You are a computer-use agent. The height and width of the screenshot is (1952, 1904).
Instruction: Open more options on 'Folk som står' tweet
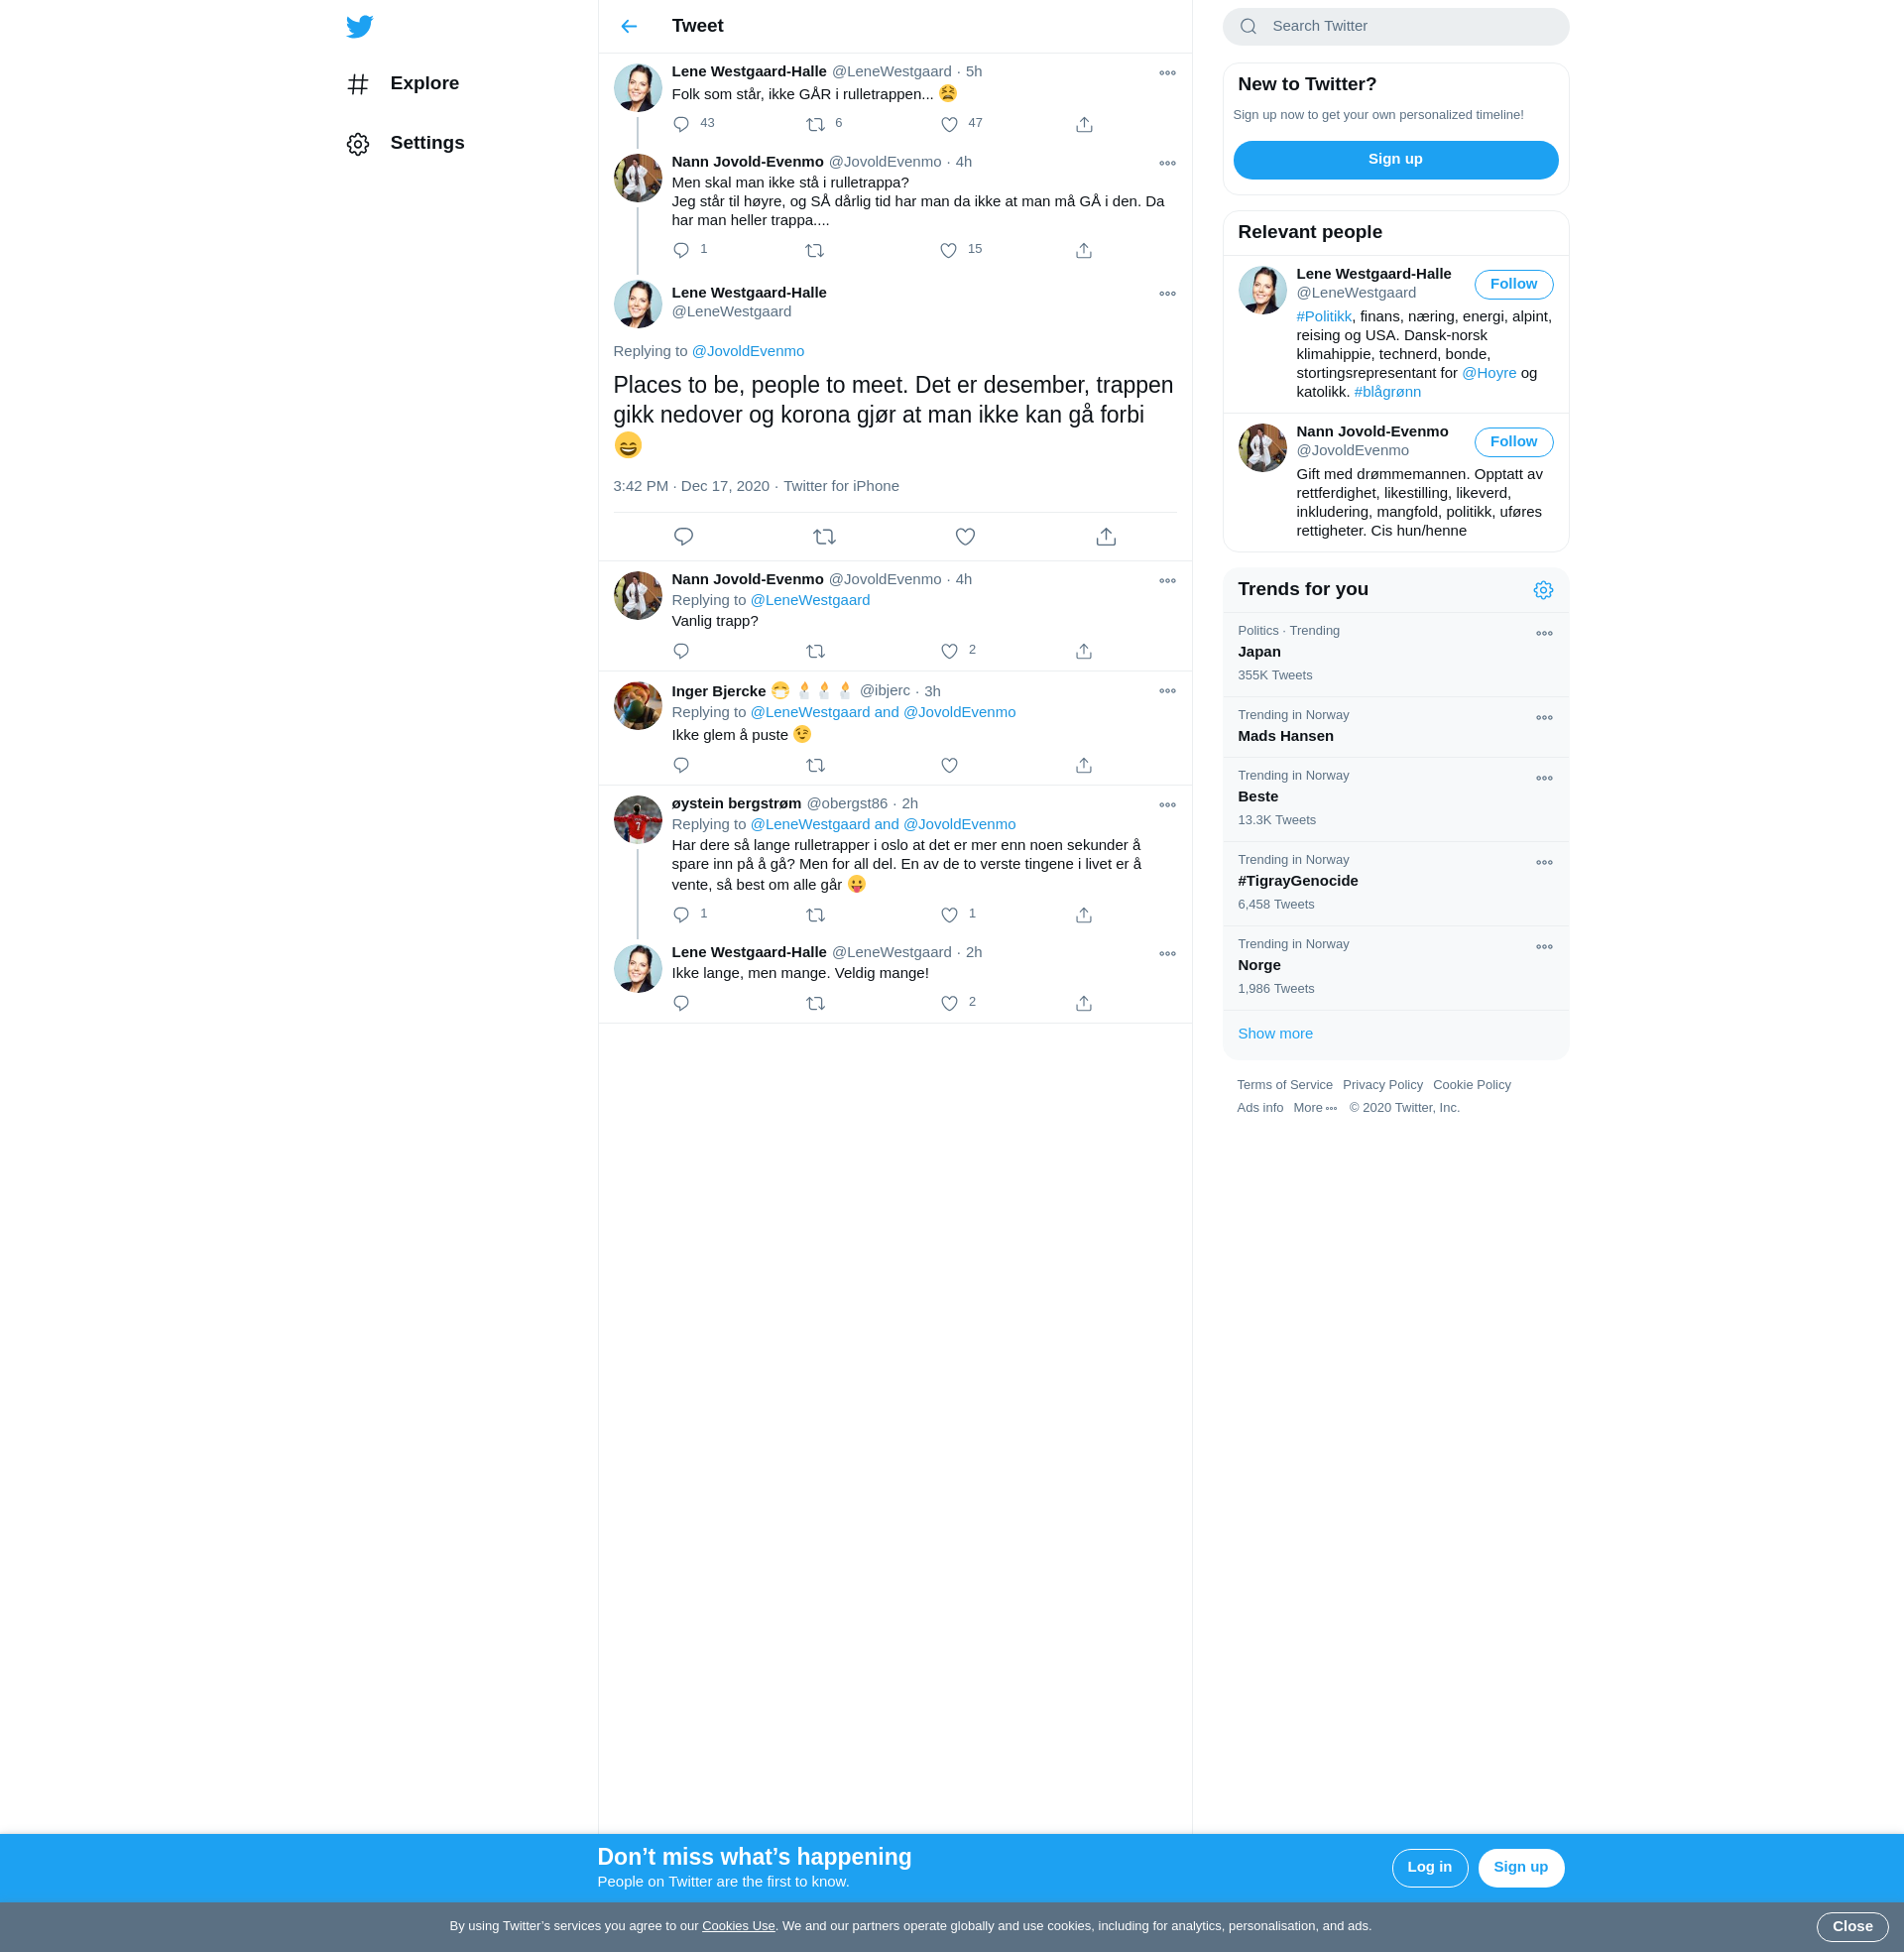1167,73
